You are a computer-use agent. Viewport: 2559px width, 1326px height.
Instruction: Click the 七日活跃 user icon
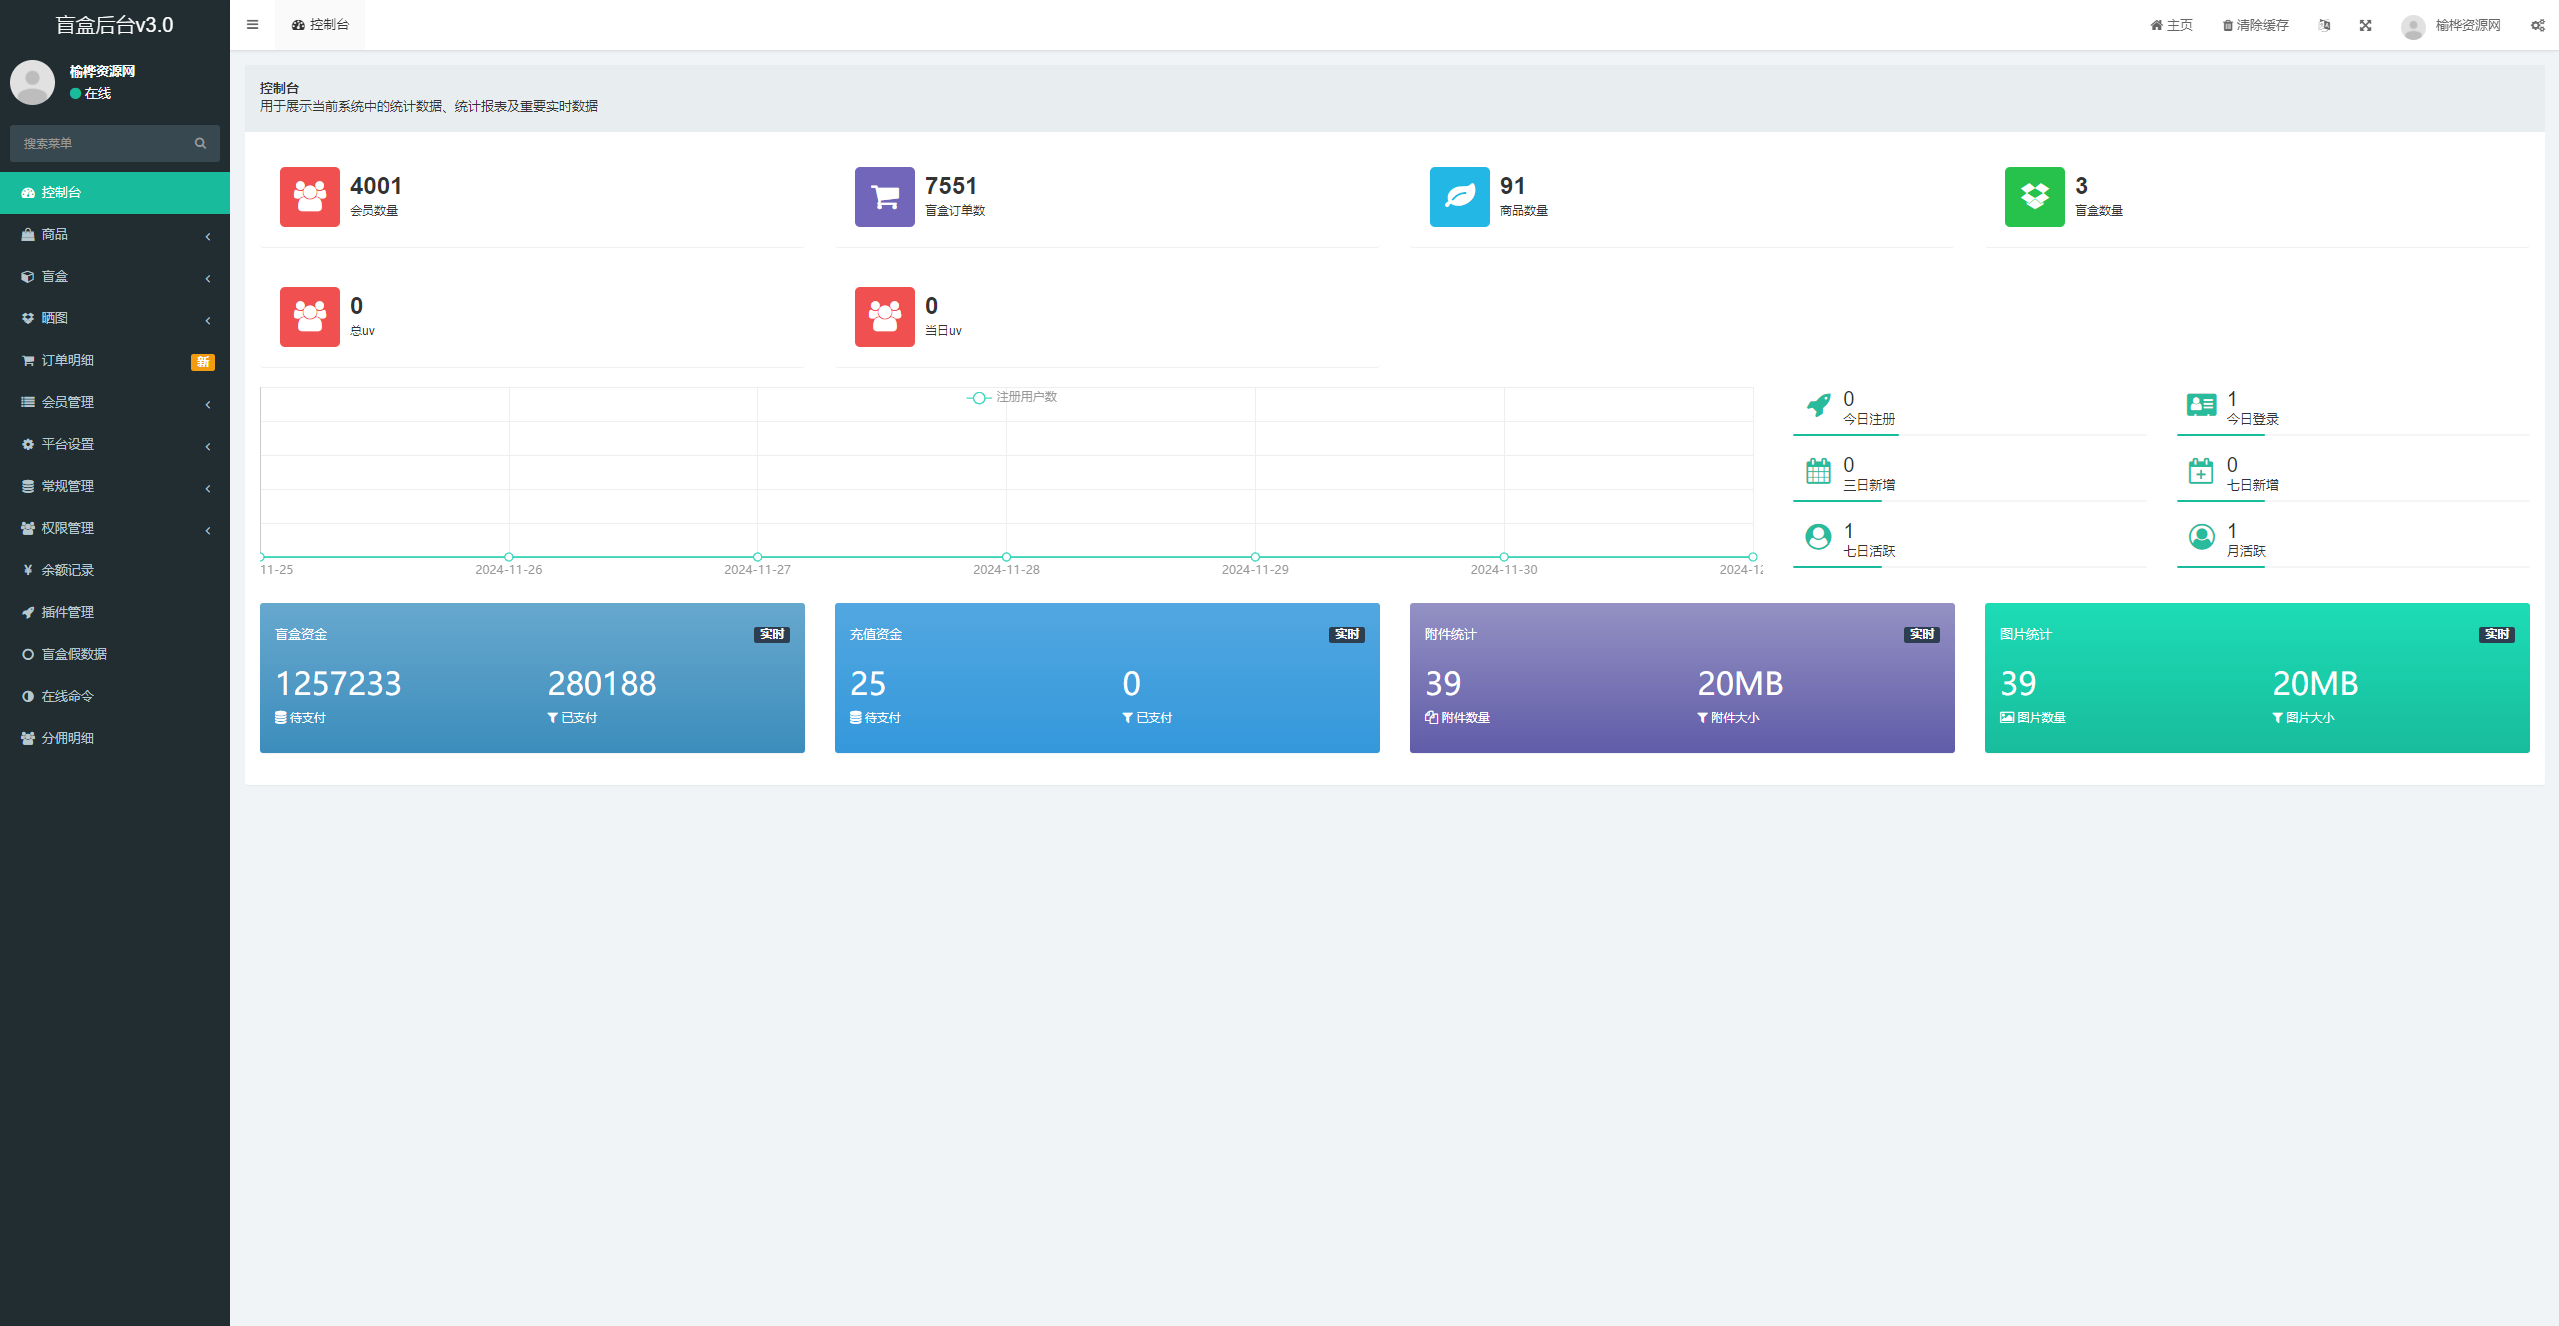coord(1818,537)
